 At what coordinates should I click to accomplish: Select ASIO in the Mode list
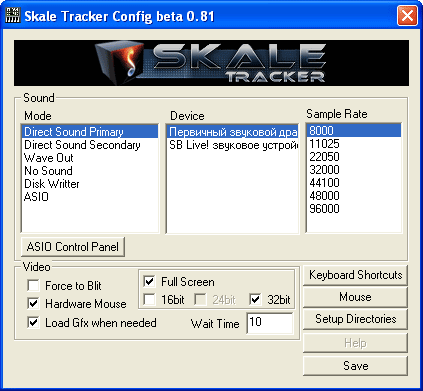tap(90, 197)
